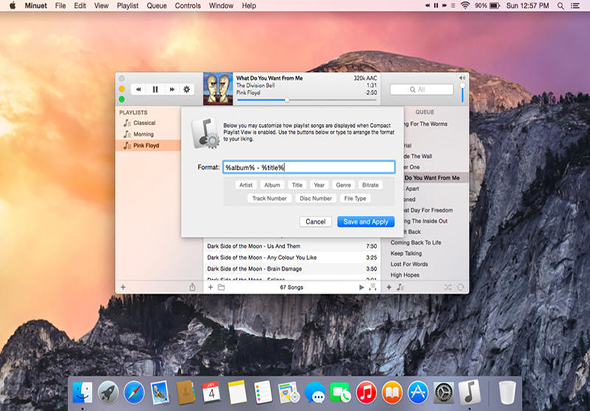The width and height of the screenshot is (590, 411).
Task: Cancel the format dialog
Action: pyautogui.click(x=315, y=222)
